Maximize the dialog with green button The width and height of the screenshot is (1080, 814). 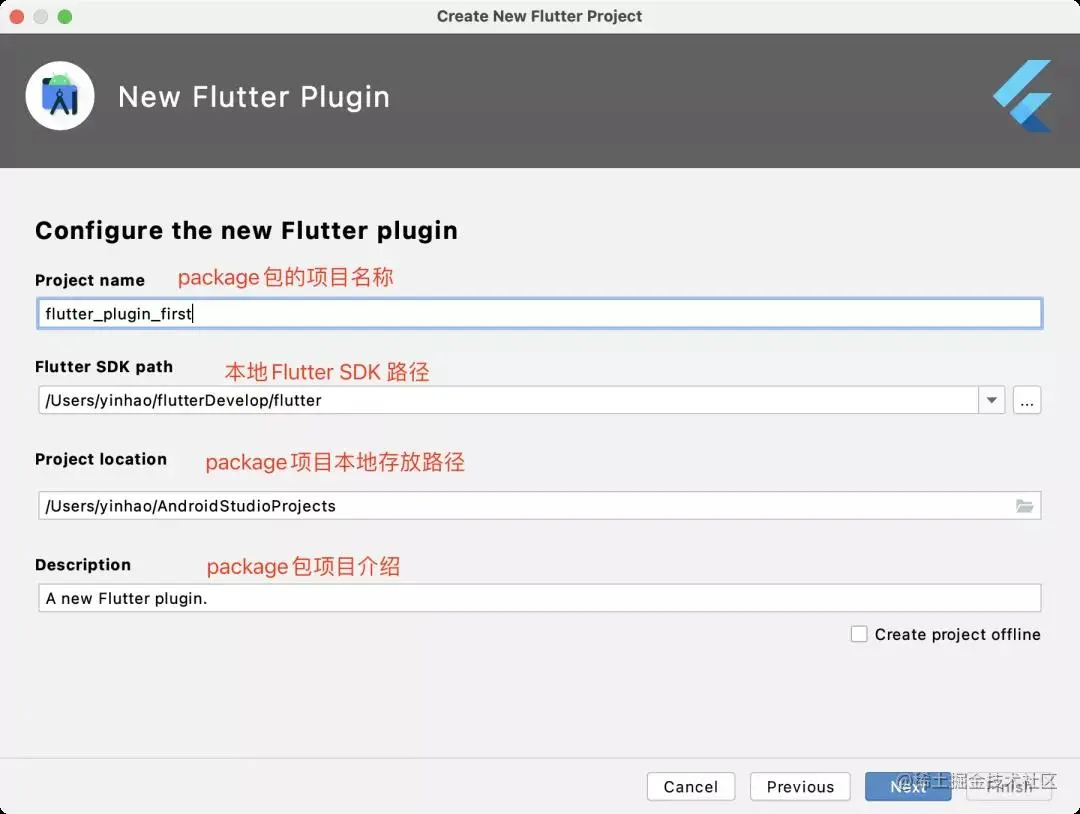click(65, 17)
